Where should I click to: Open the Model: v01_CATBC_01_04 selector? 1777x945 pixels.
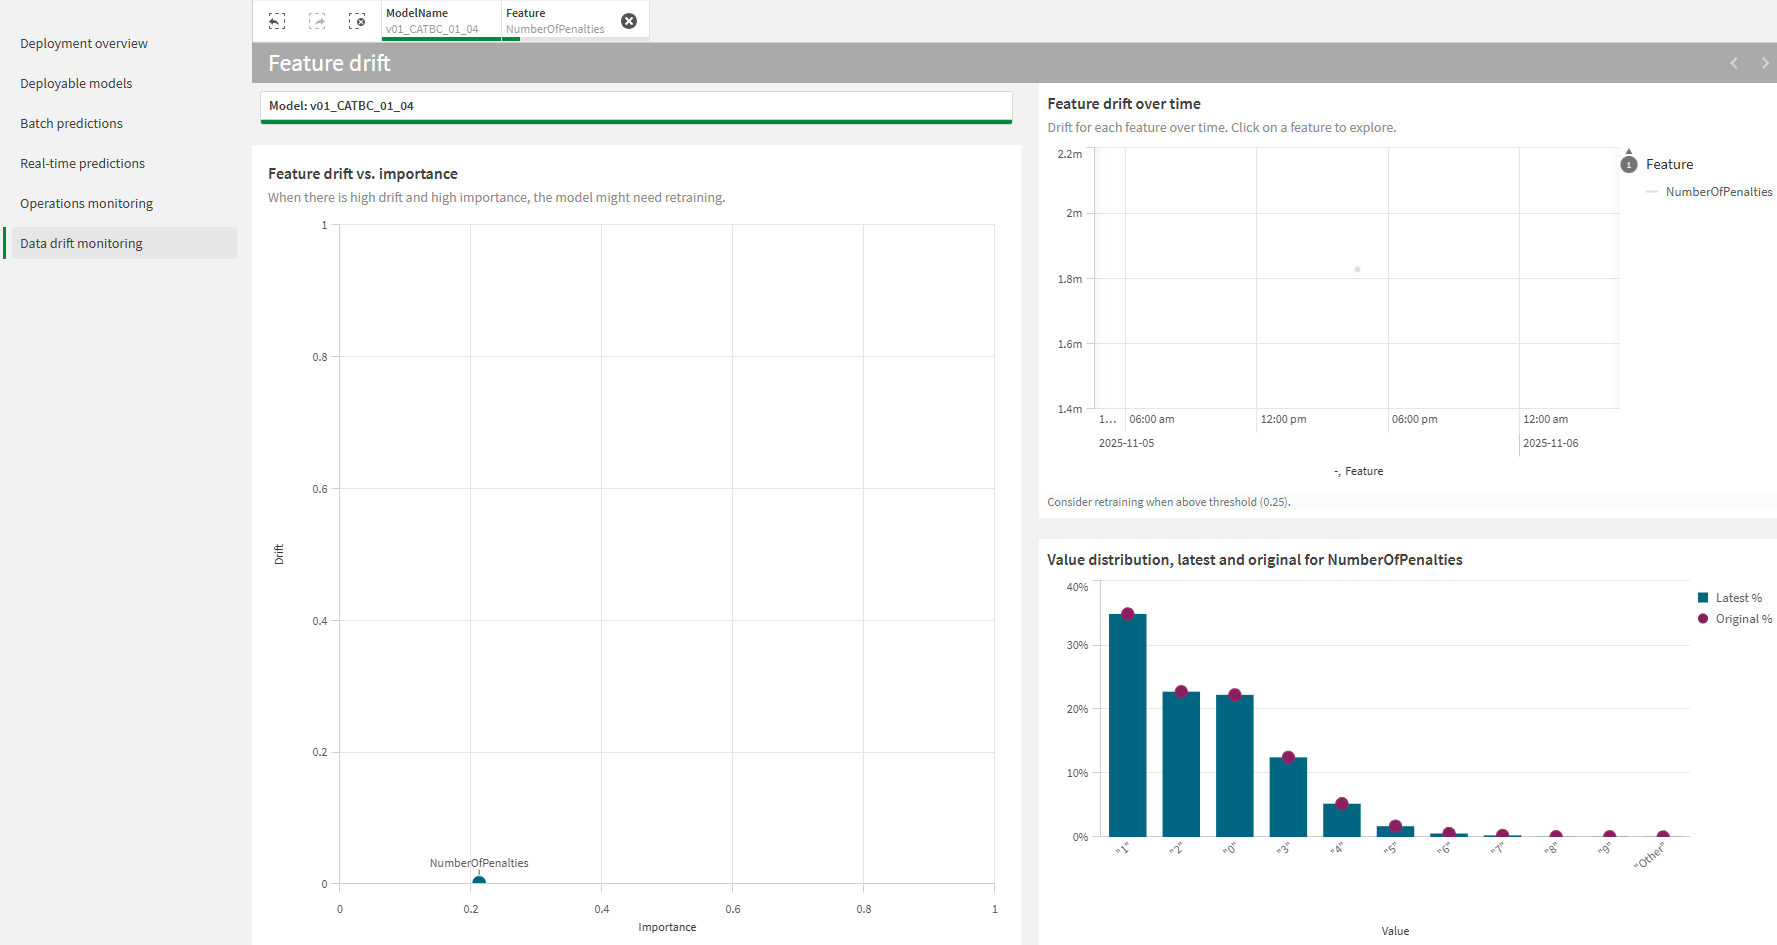tap(636, 106)
